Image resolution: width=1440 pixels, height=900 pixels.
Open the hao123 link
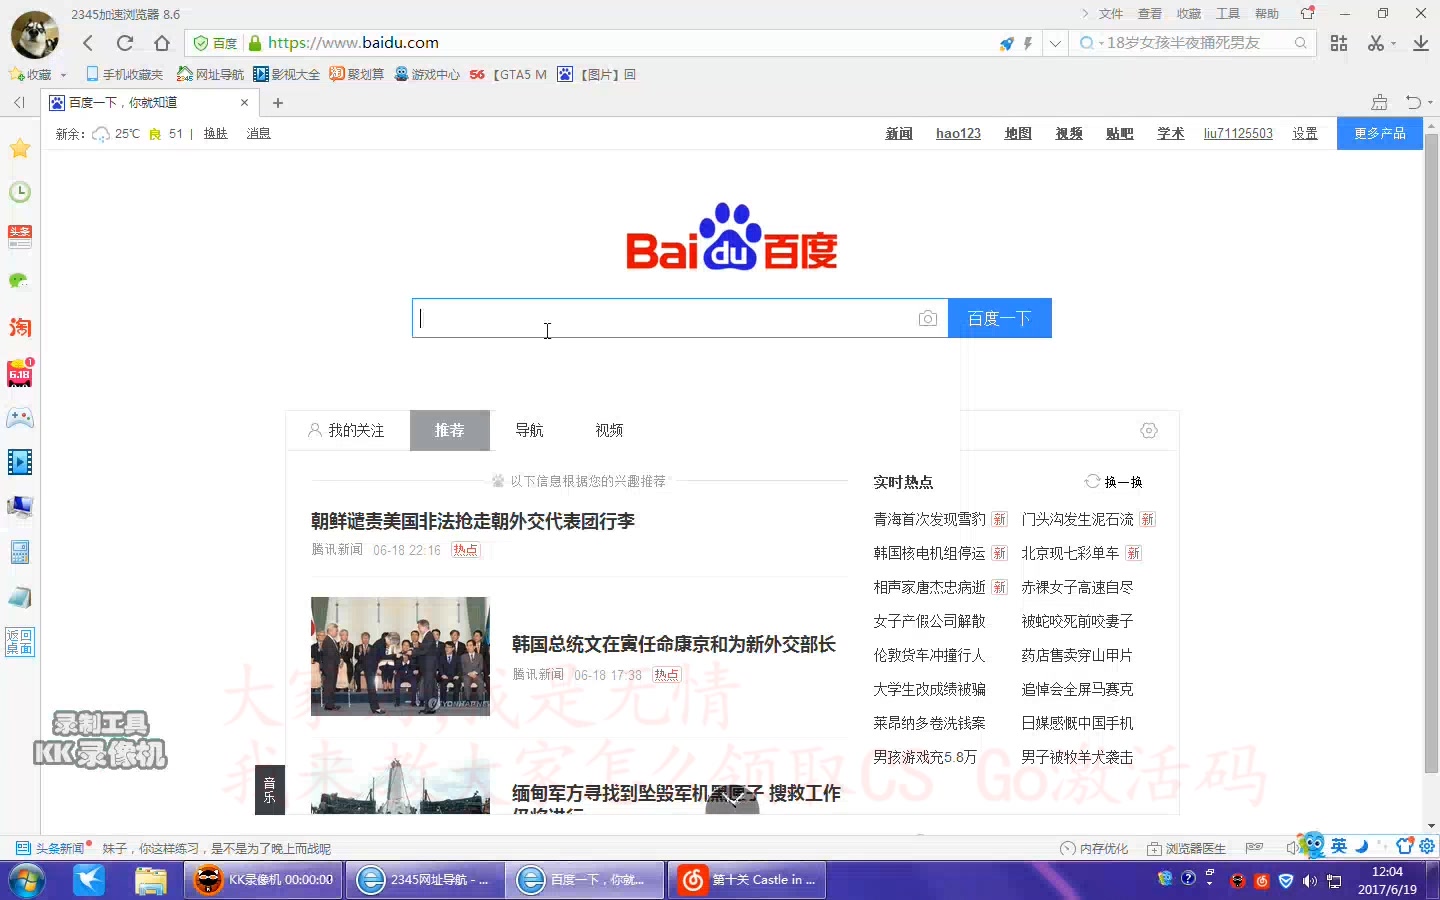pyautogui.click(x=958, y=133)
